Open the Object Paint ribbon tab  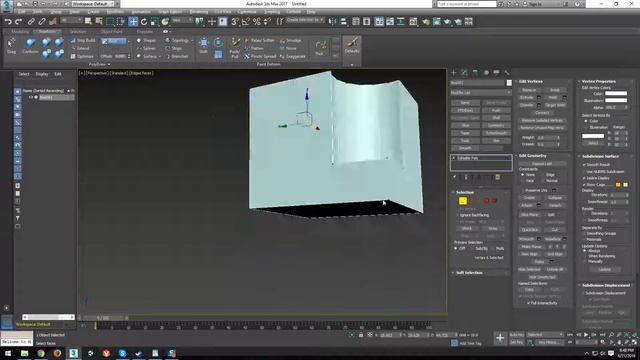pyautogui.click(x=111, y=31)
